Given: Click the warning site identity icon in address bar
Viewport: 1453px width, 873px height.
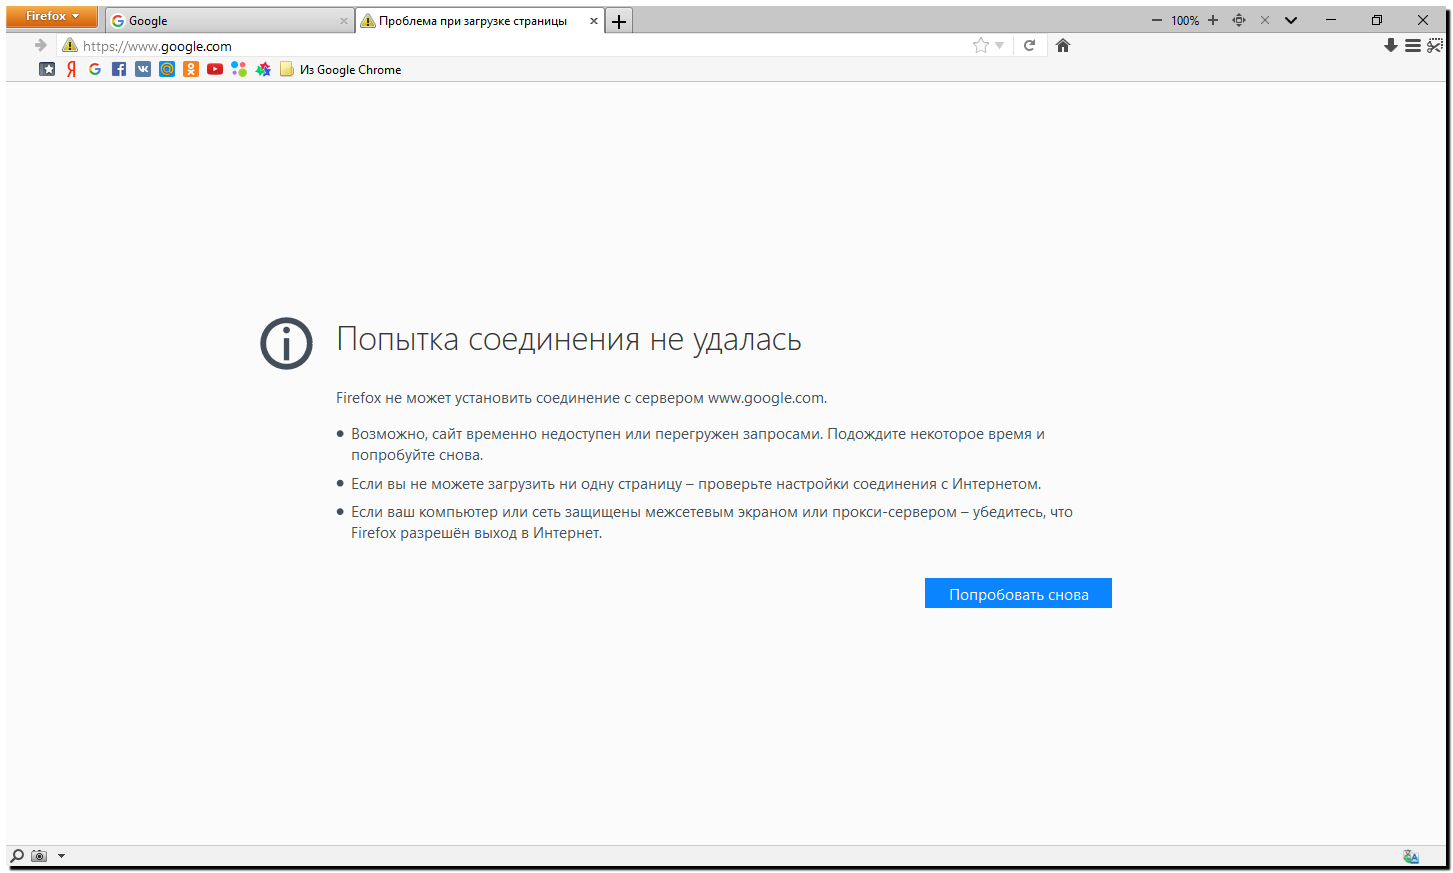Looking at the screenshot, I should click(69, 45).
